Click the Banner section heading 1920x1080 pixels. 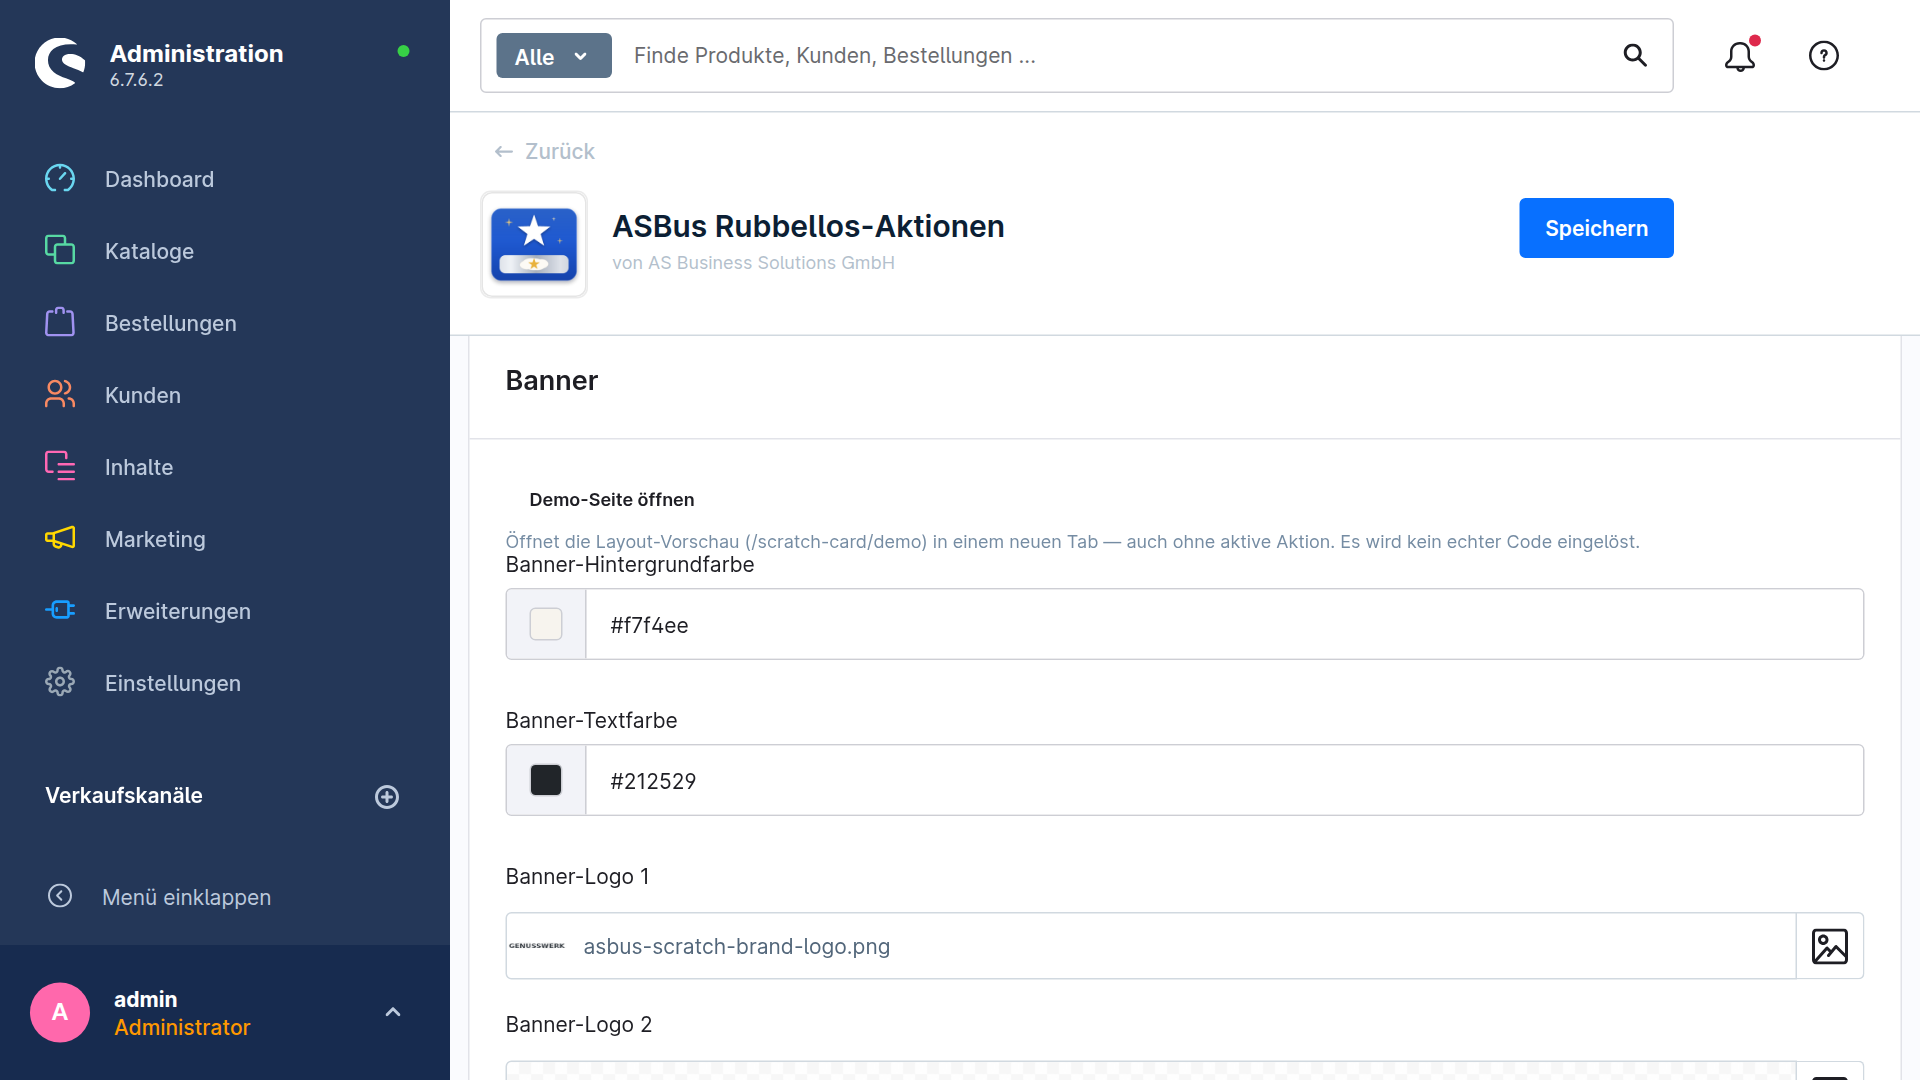[552, 380]
